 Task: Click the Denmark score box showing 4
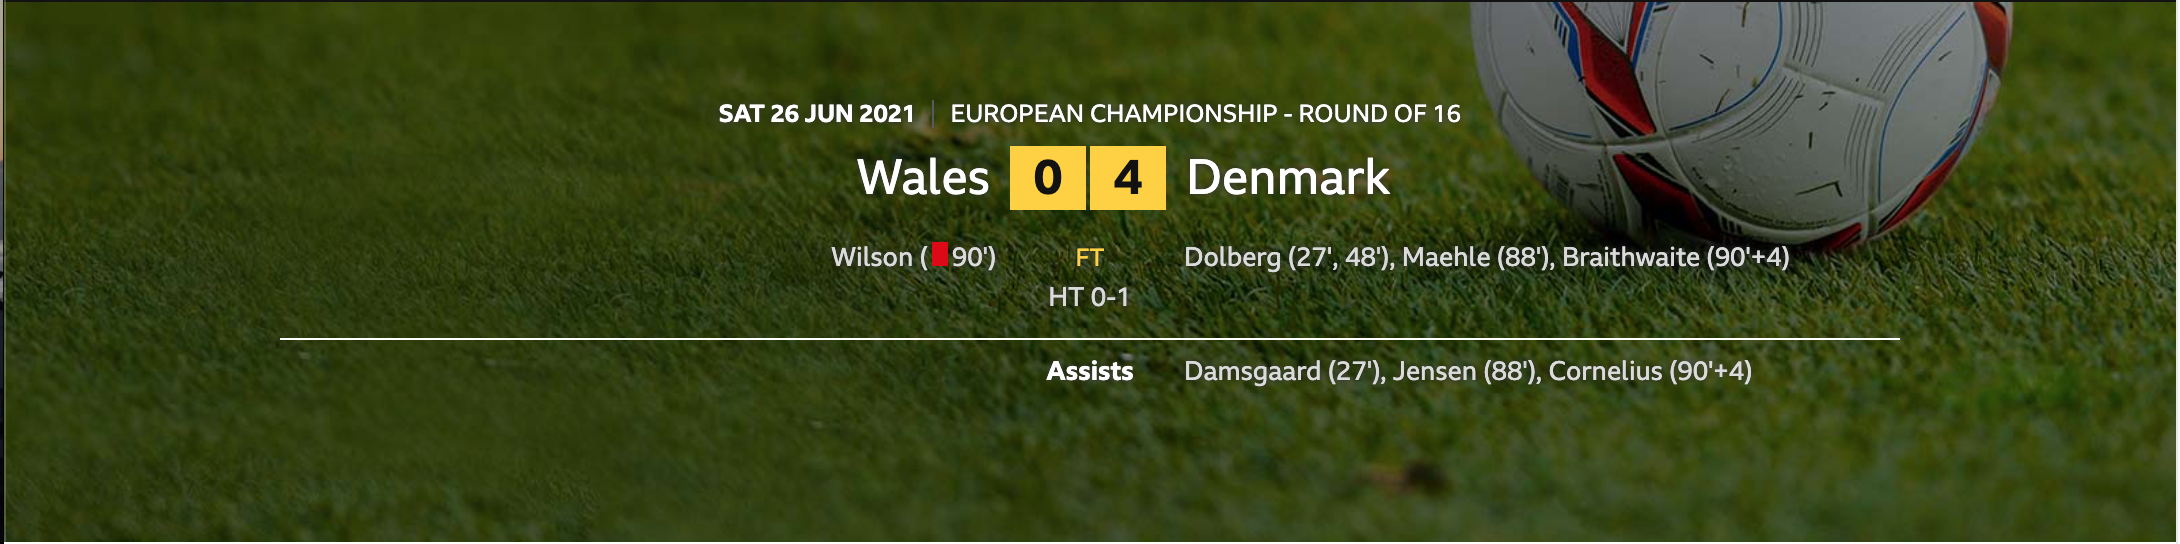[x=1127, y=178]
